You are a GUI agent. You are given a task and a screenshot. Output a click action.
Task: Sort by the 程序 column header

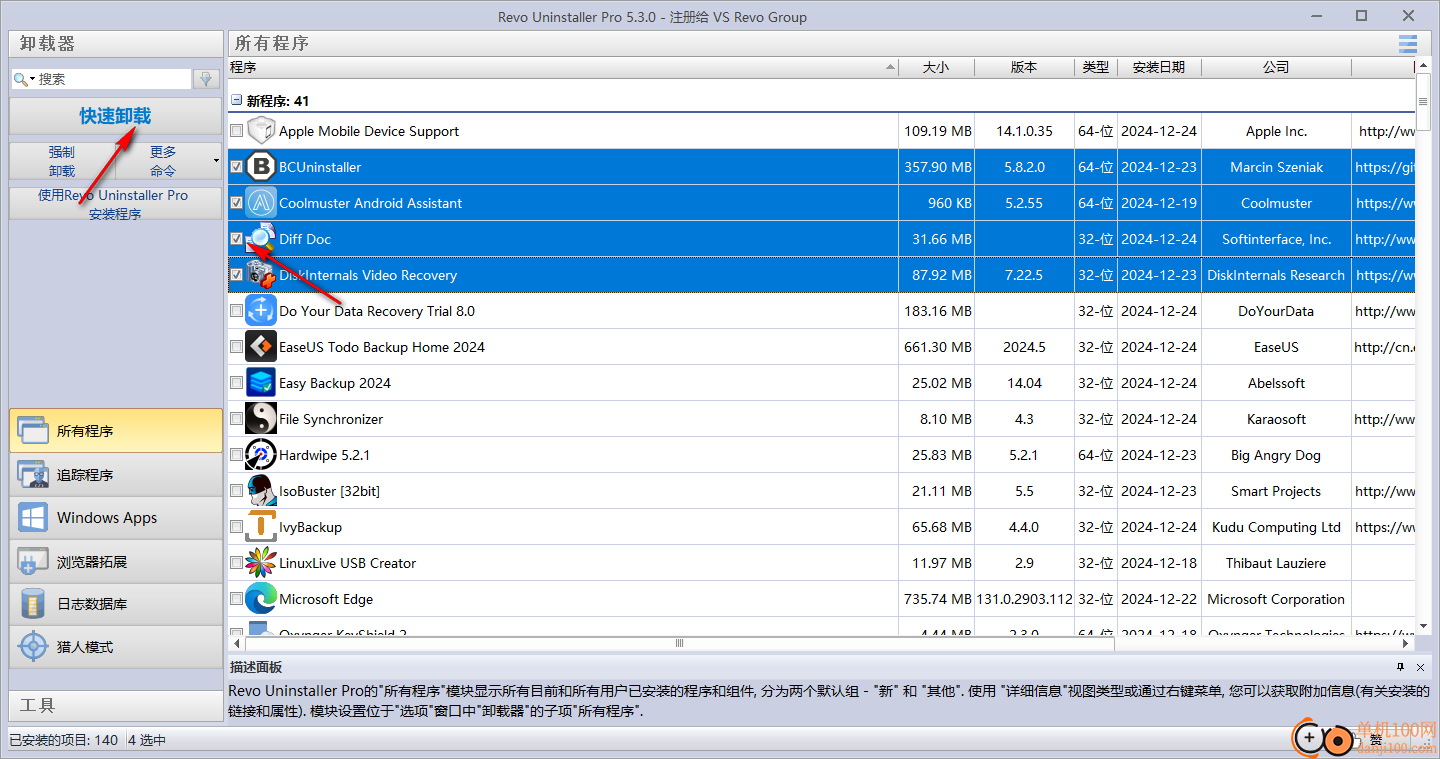point(562,67)
